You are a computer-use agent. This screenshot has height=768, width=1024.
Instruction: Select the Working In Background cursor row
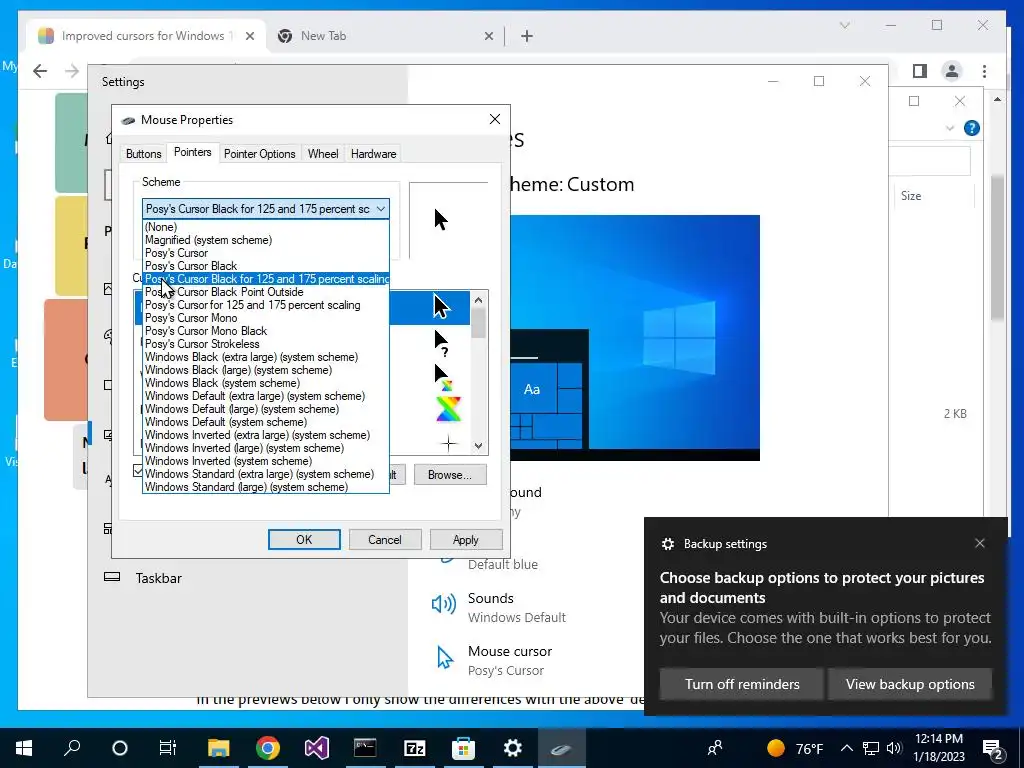click(x=443, y=377)
